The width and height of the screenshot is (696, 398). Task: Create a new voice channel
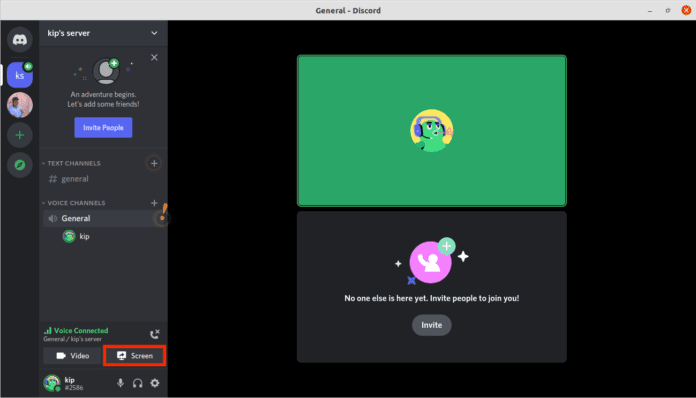coord(154,203)
